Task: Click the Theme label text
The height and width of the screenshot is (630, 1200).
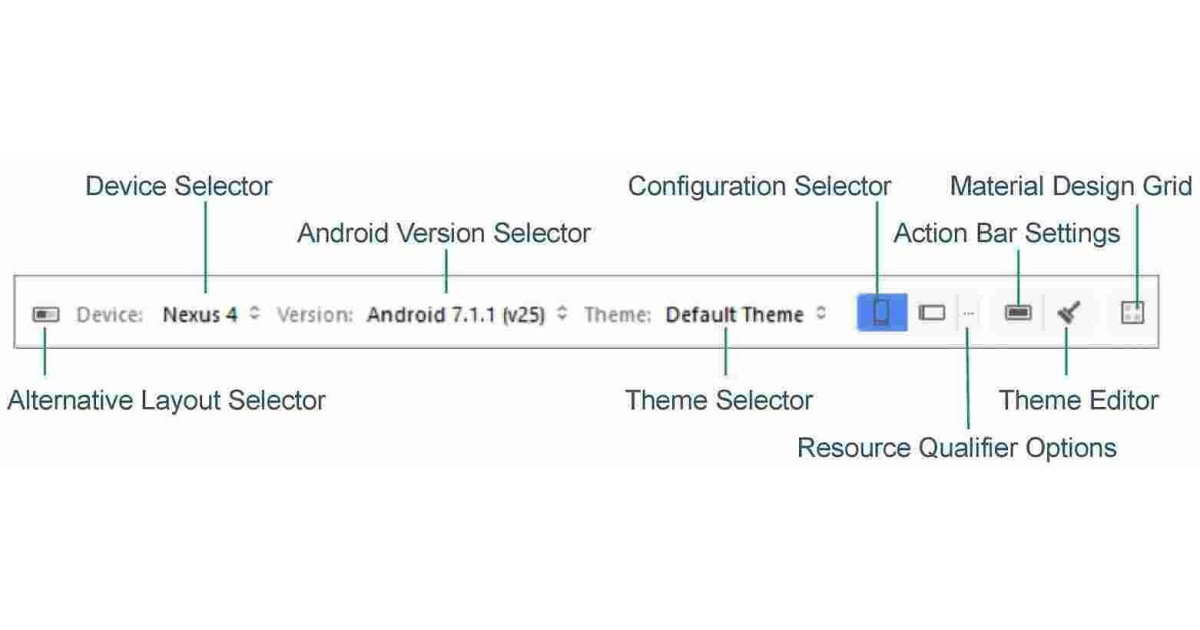Action: (x=617, y=313)
